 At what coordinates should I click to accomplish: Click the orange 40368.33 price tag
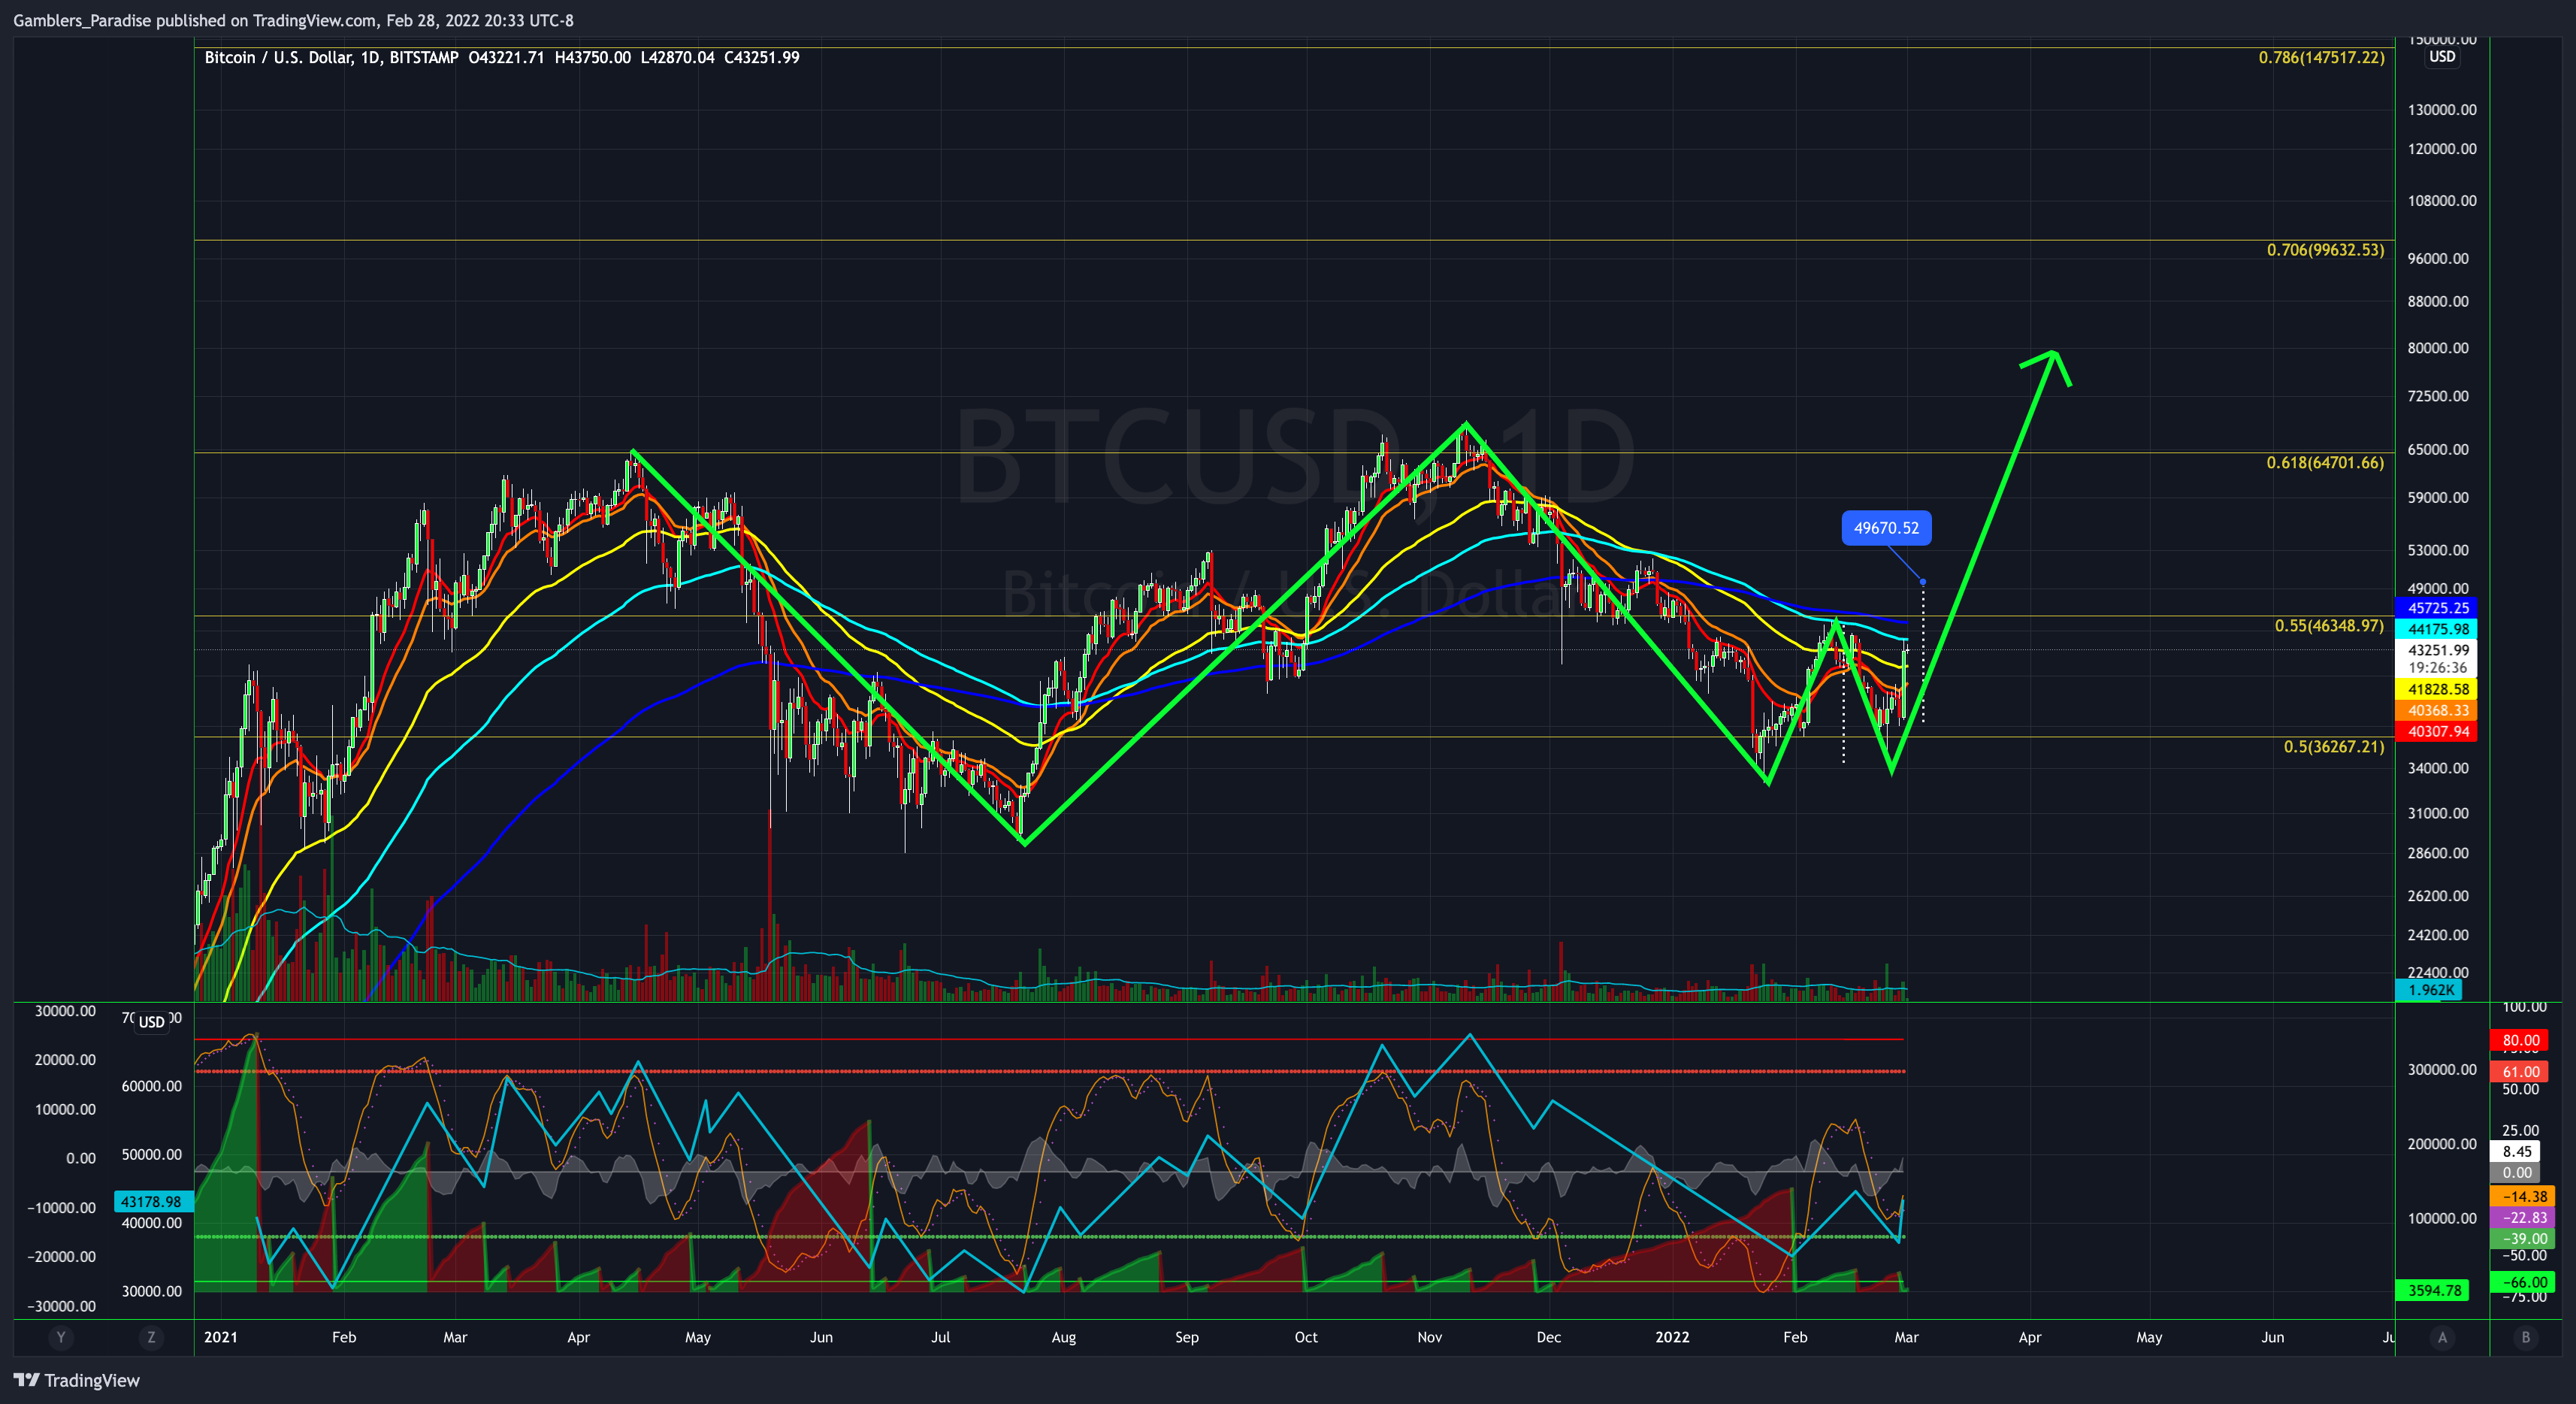click(x=2438, y=711)
